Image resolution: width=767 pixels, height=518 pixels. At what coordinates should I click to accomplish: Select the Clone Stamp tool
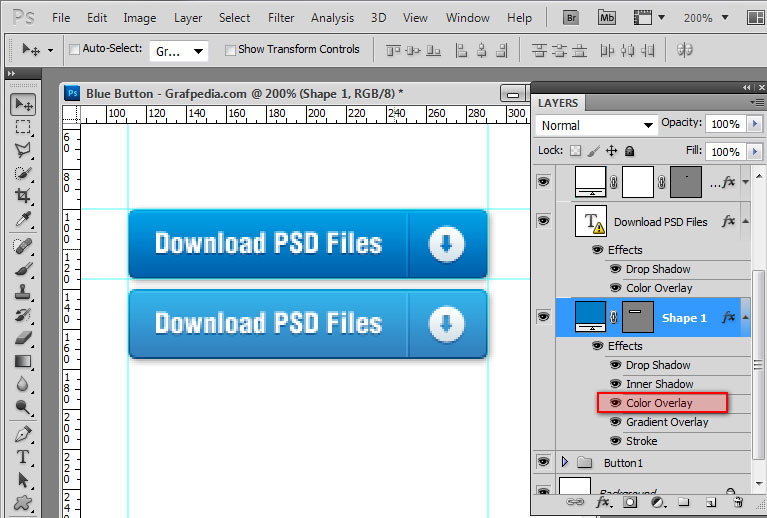(x=23, y=292)
